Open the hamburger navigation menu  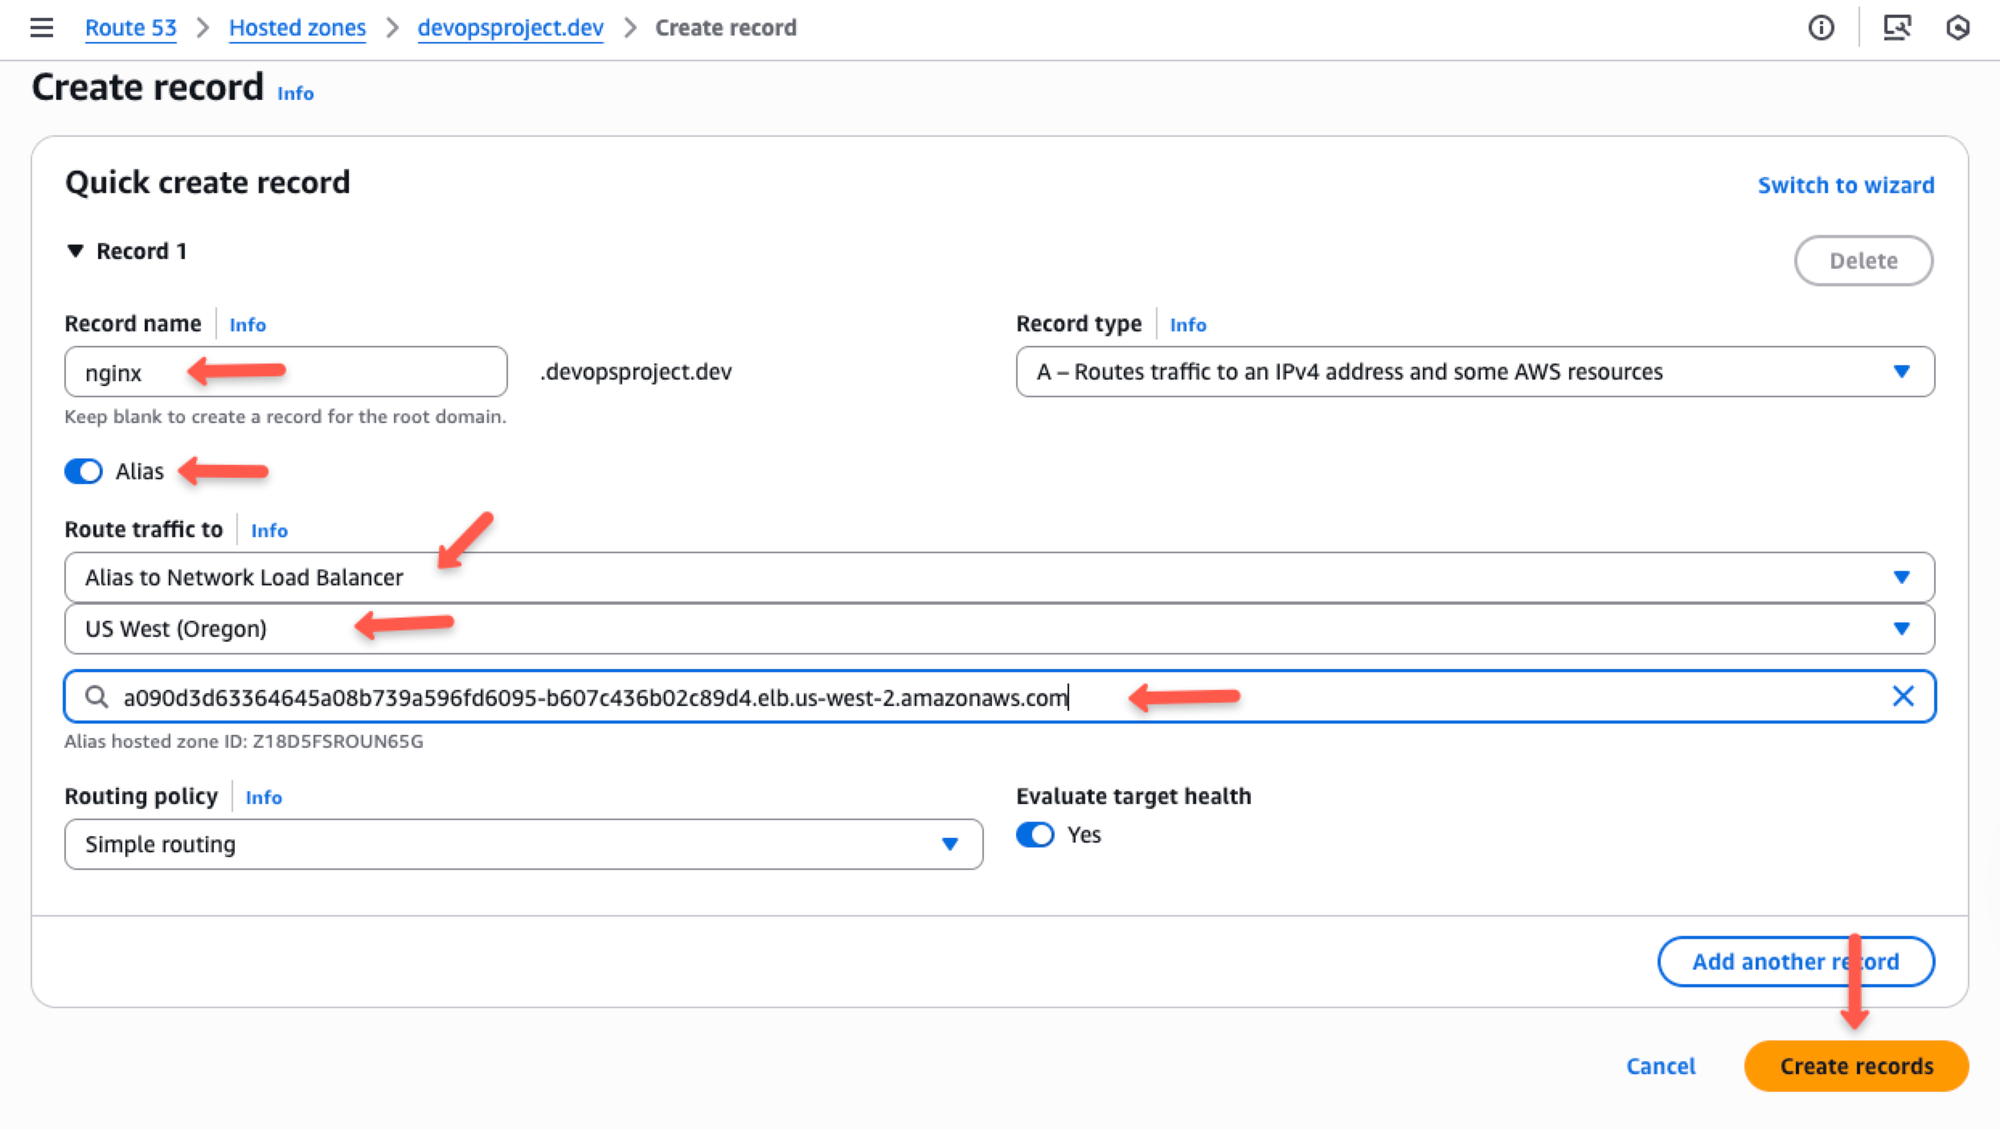[x=41, y=28]
